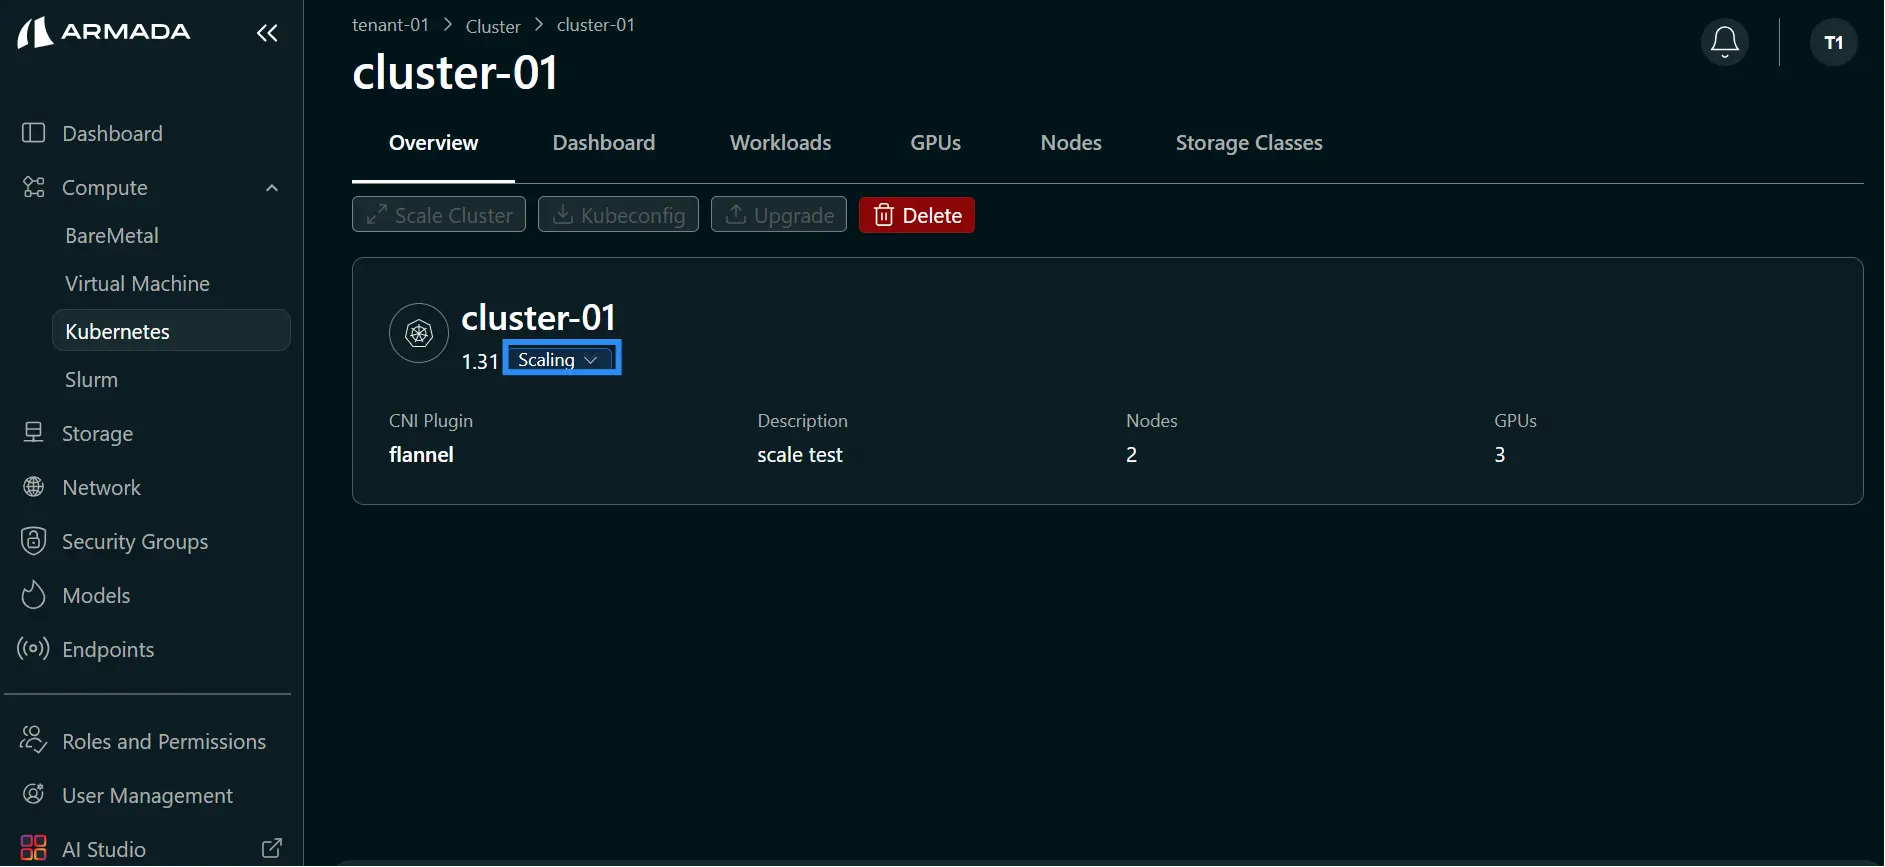
Task: Download the Kubeconfig
Action: [x=619, y=215]
